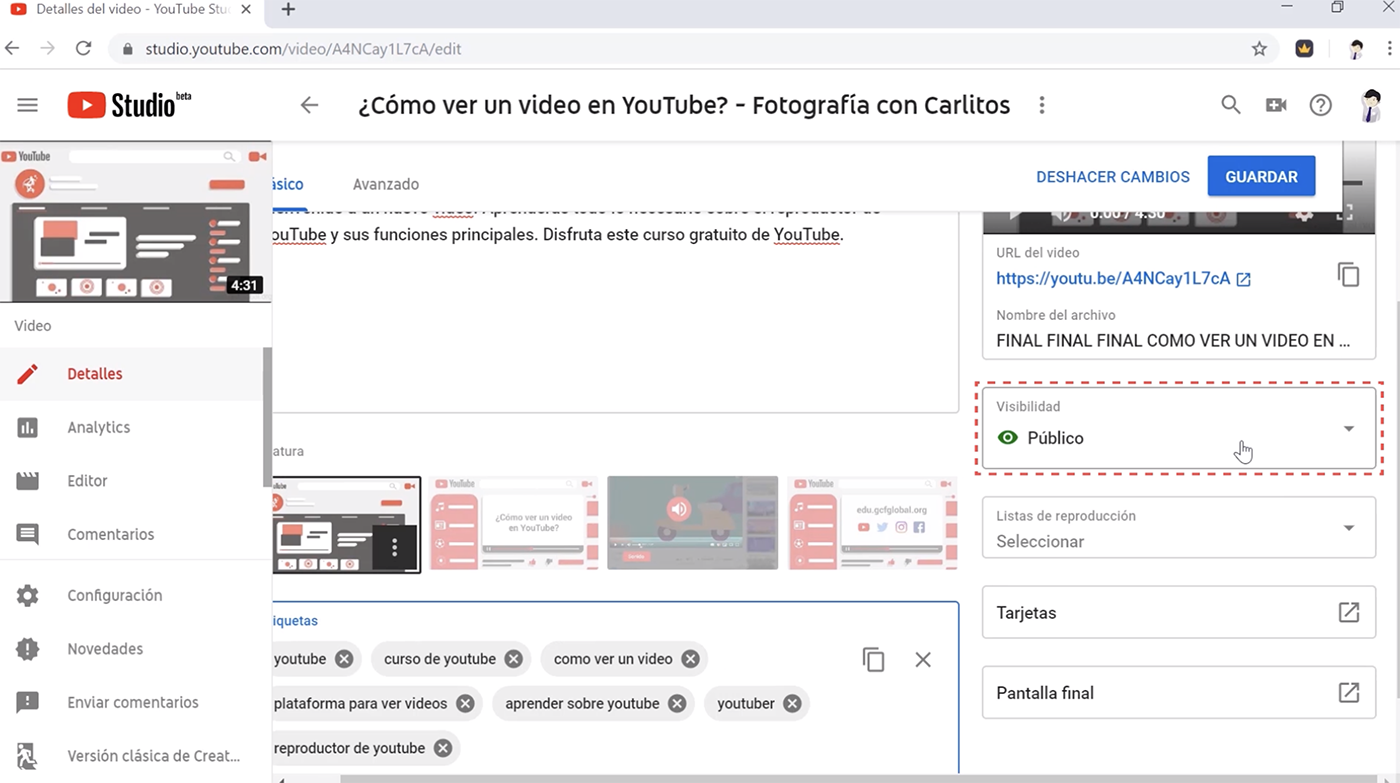Click DESHACER CAMBIOS
The height and width of the screenshot is (783, 1400).
1113,177
